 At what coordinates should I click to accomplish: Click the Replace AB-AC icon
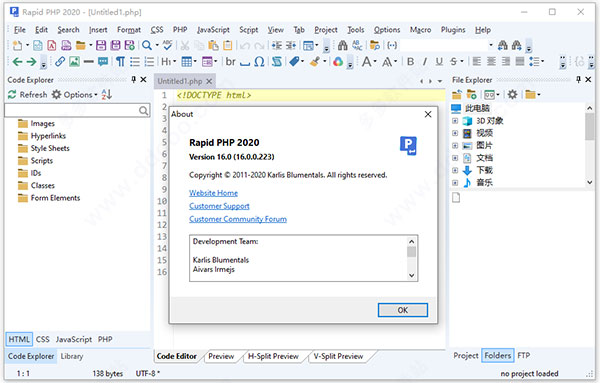[x=357, y=46]
